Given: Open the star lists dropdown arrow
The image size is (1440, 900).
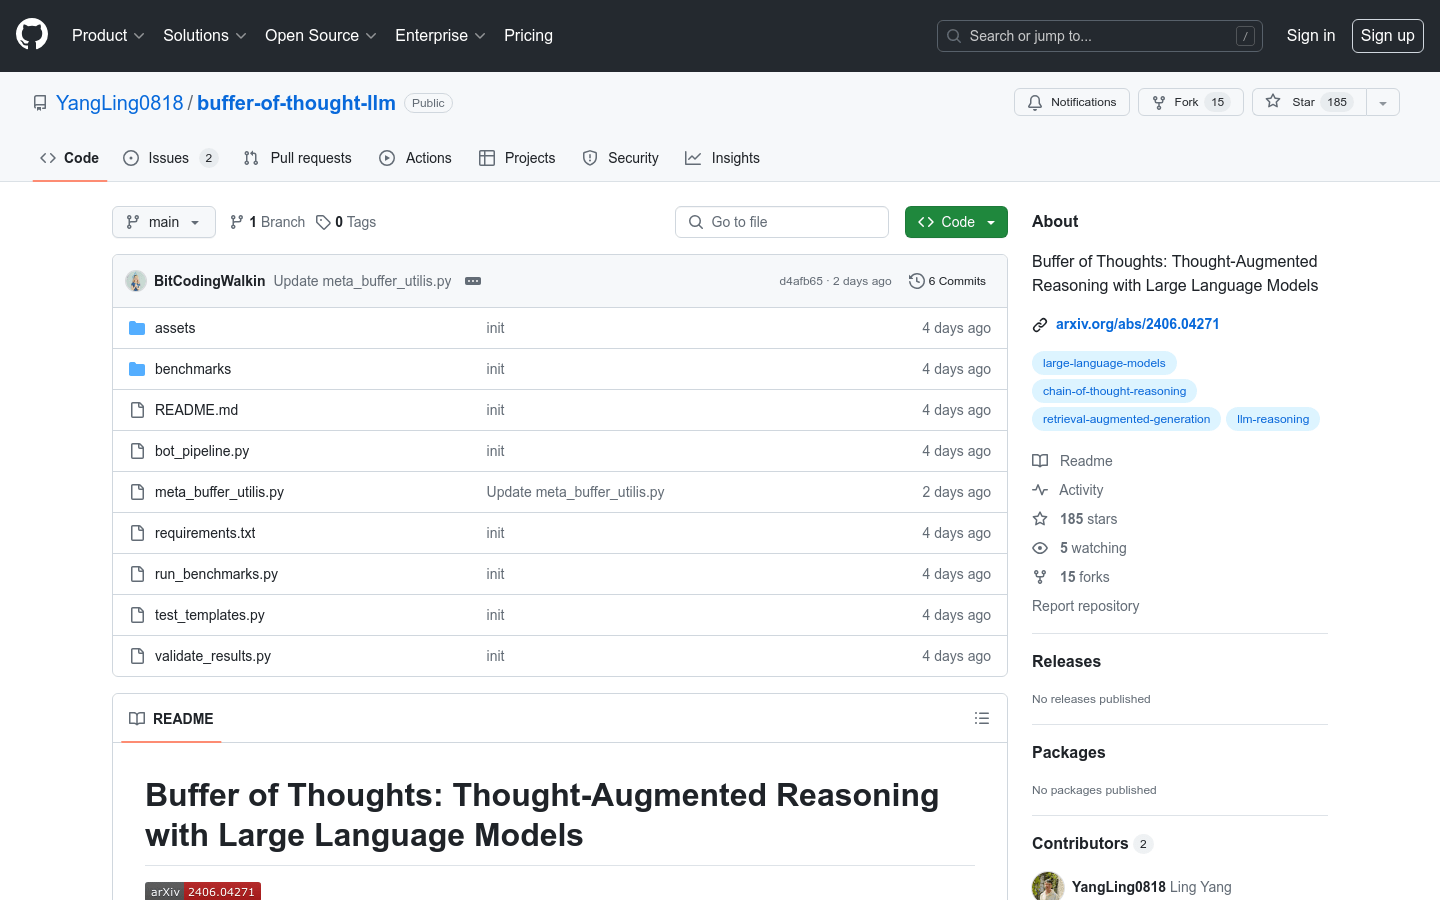Looking at the screenshot, I should click(x=1383, y=102).
